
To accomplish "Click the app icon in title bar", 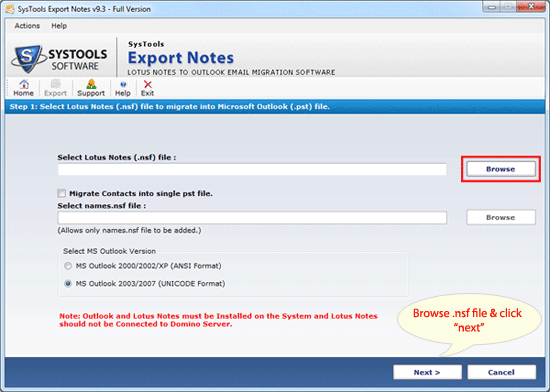I will pyautogui.click(x=10, y=9).
